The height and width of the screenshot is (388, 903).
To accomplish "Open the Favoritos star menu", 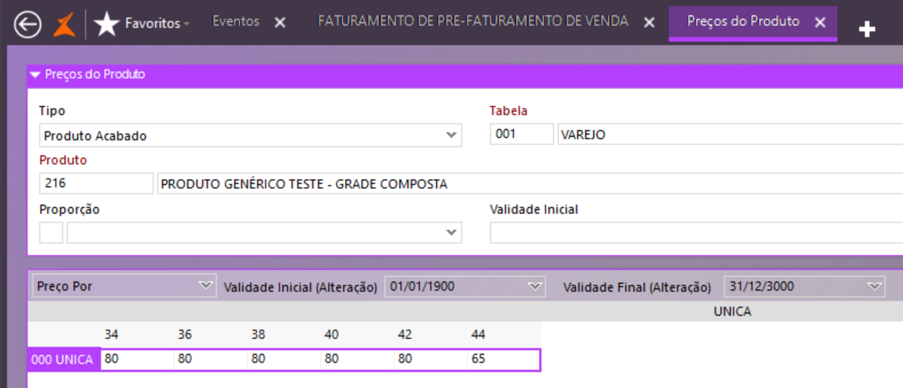I will coord(141,24).
